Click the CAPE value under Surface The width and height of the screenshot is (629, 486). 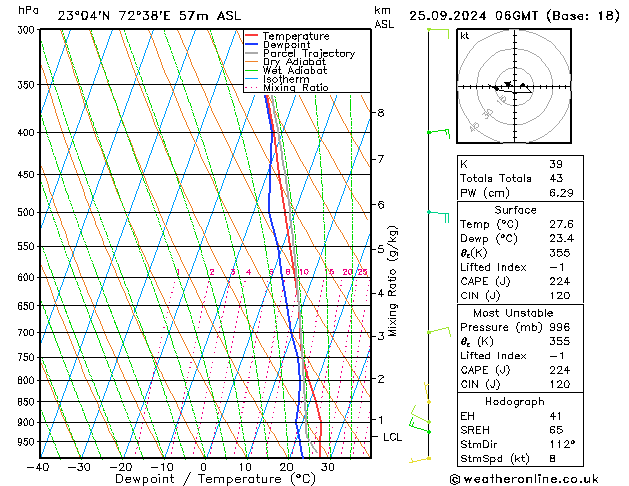click(x=560, y=281)
